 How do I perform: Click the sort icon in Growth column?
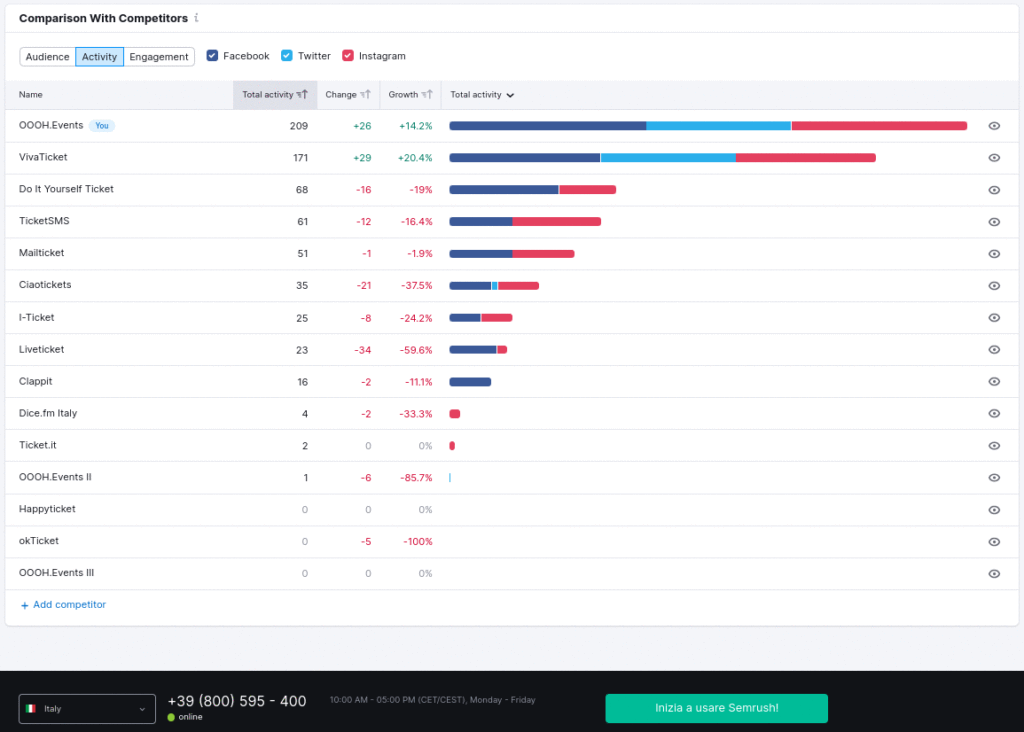(428, 95)
